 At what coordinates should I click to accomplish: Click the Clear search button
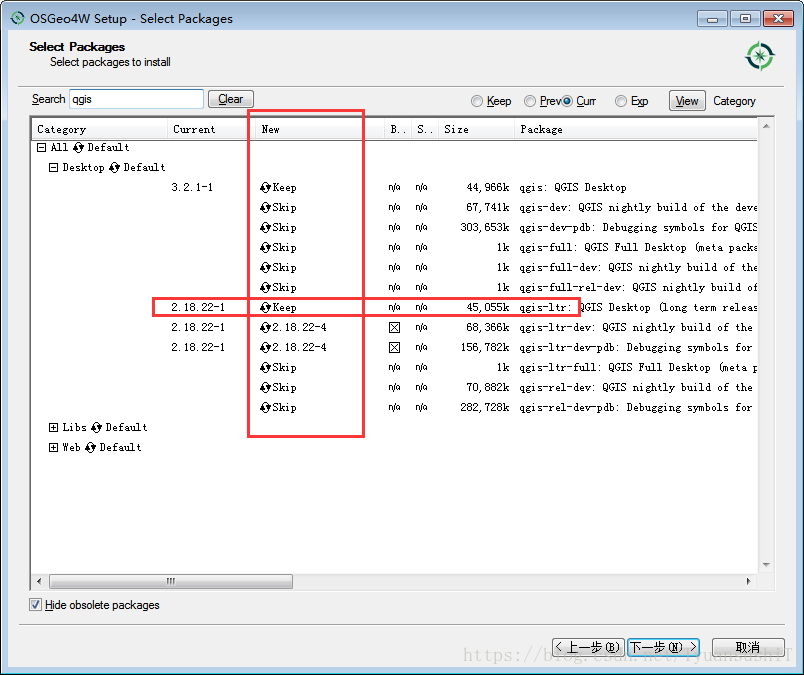tap(231, 99)
